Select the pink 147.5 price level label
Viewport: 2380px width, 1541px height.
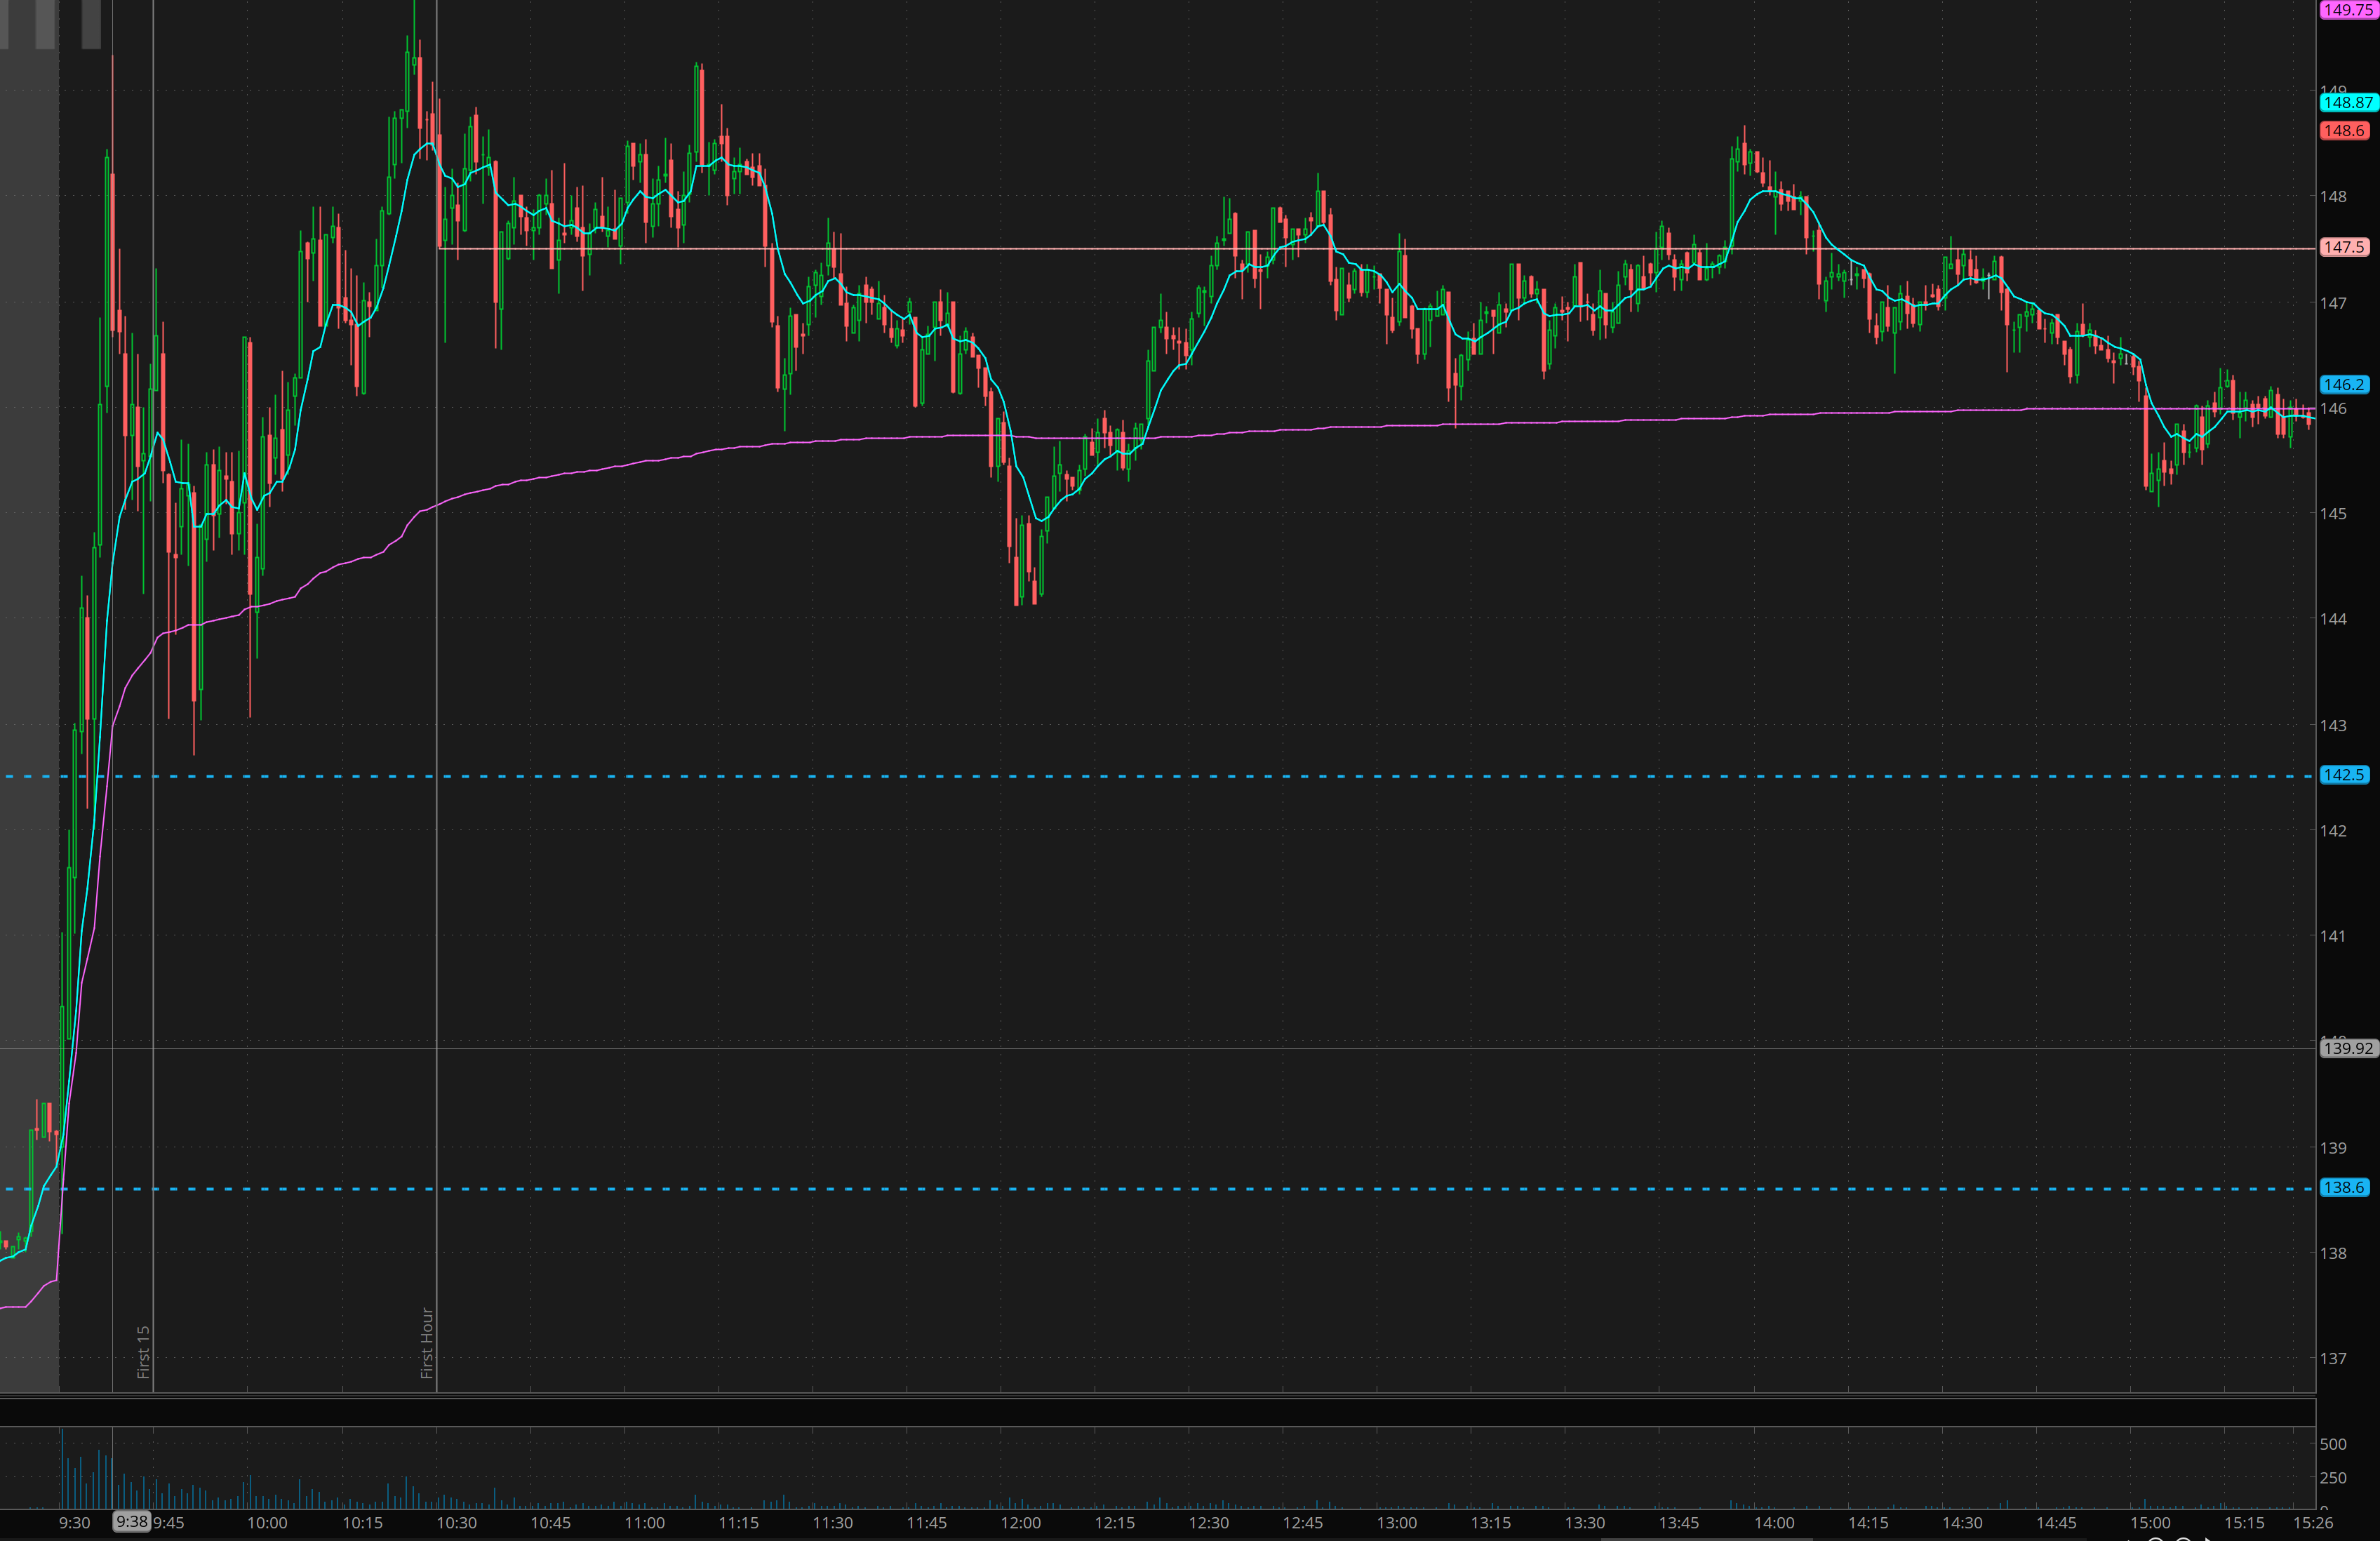click(x=2343, y=247)
